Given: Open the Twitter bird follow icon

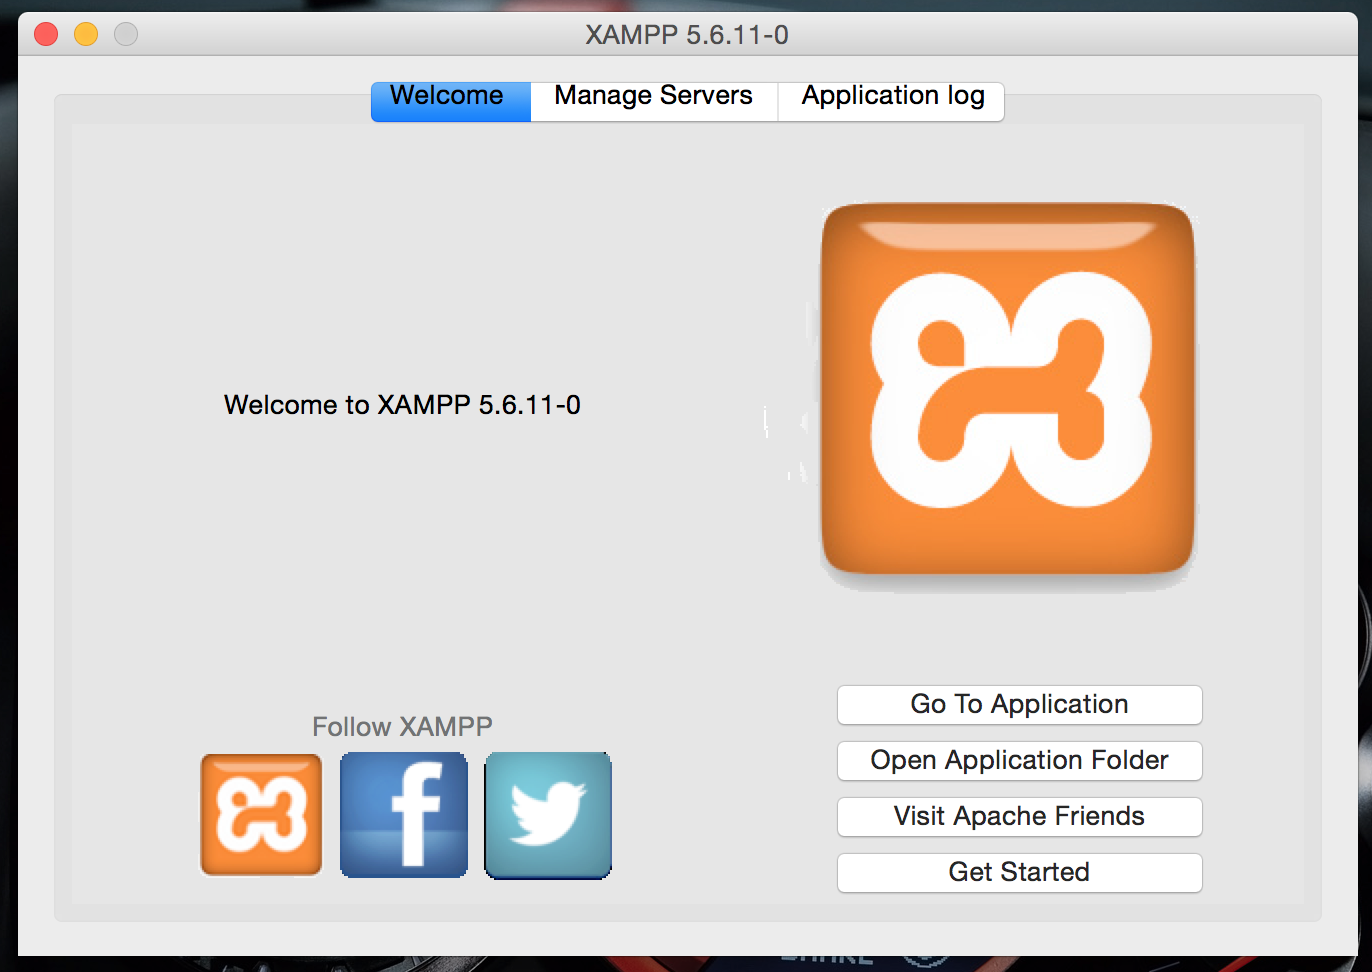Looking at the screenshot, I should [548, 815].
